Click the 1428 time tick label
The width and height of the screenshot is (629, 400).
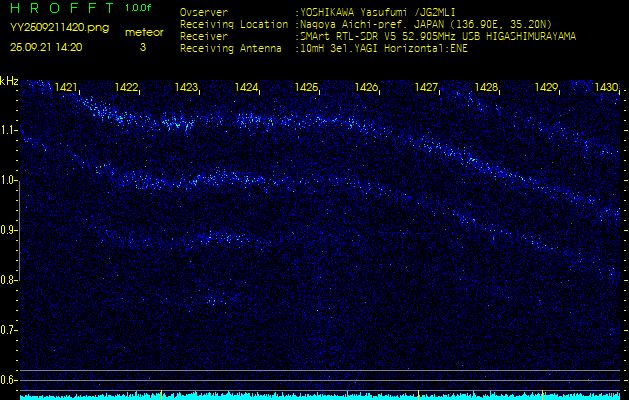(x=487, y=88)
